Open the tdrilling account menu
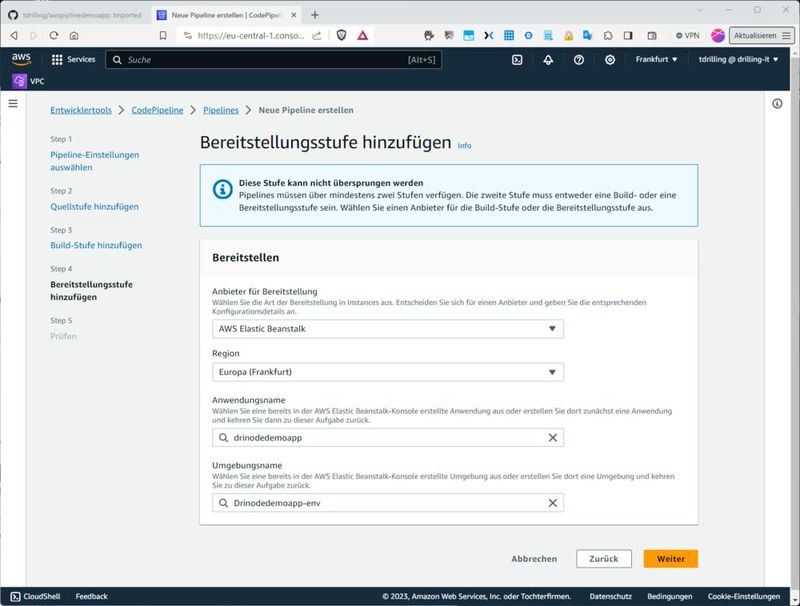This screenshot has width=800, height=606. coord(738,60)
